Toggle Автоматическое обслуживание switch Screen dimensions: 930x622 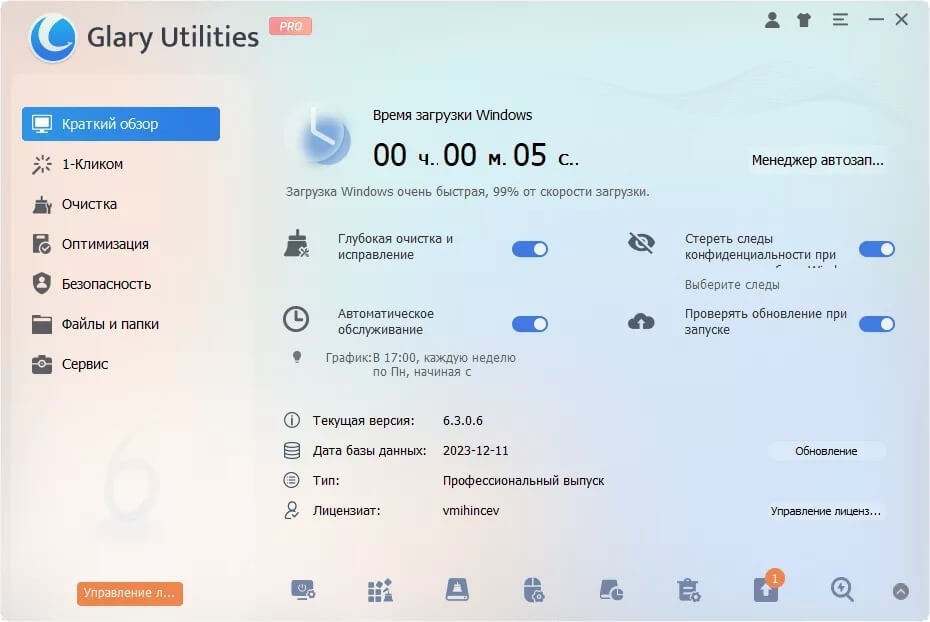[x=530, y=324]
